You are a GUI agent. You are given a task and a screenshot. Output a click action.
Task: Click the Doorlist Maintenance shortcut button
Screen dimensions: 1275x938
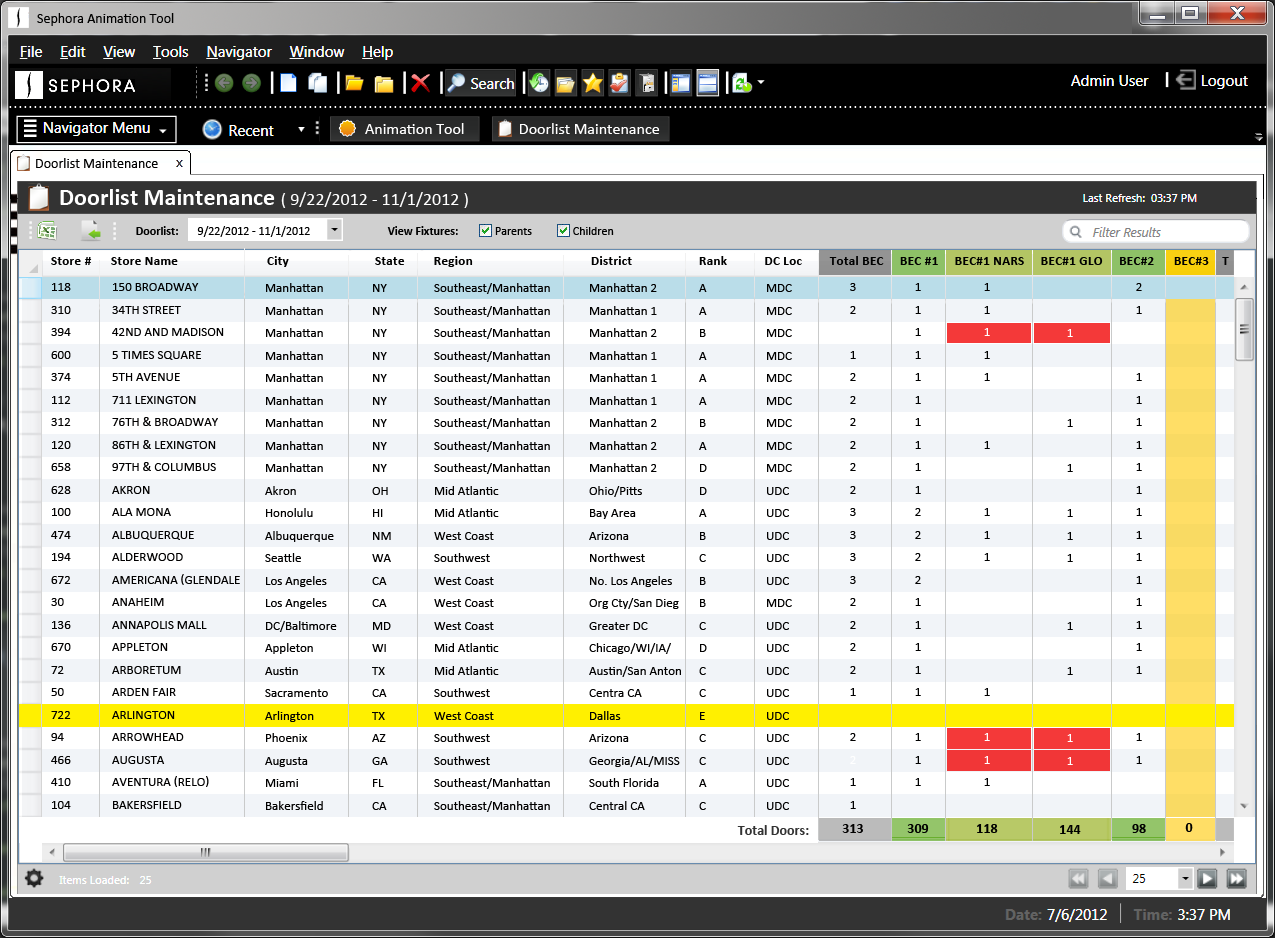(580, 129)
